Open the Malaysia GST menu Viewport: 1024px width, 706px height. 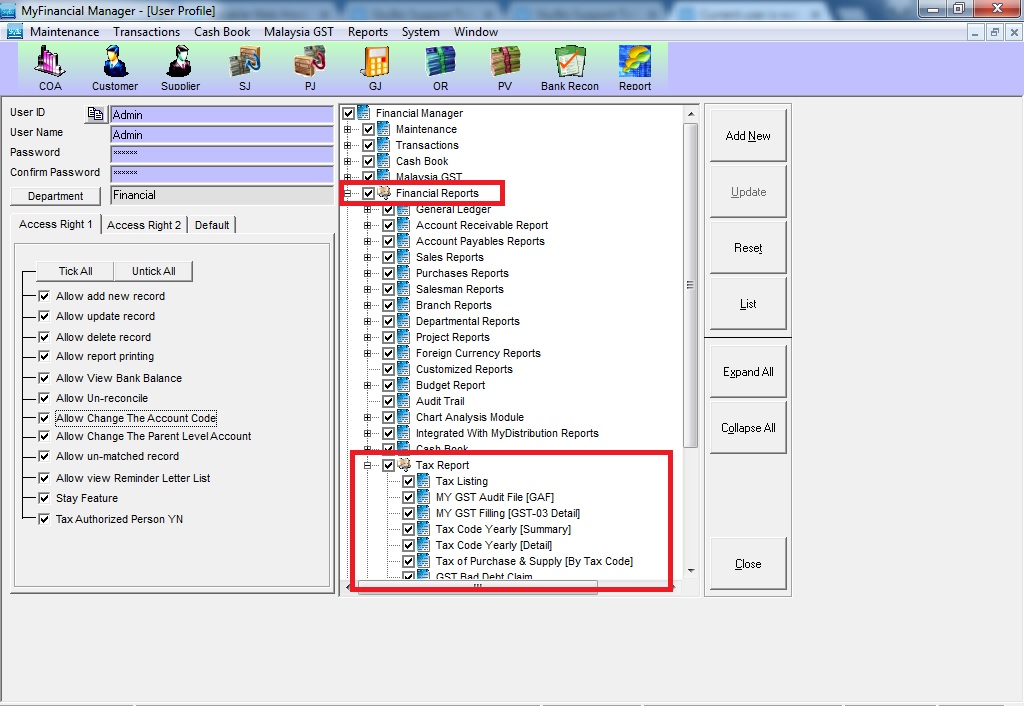pyautogui.click(x=298, y=32)
